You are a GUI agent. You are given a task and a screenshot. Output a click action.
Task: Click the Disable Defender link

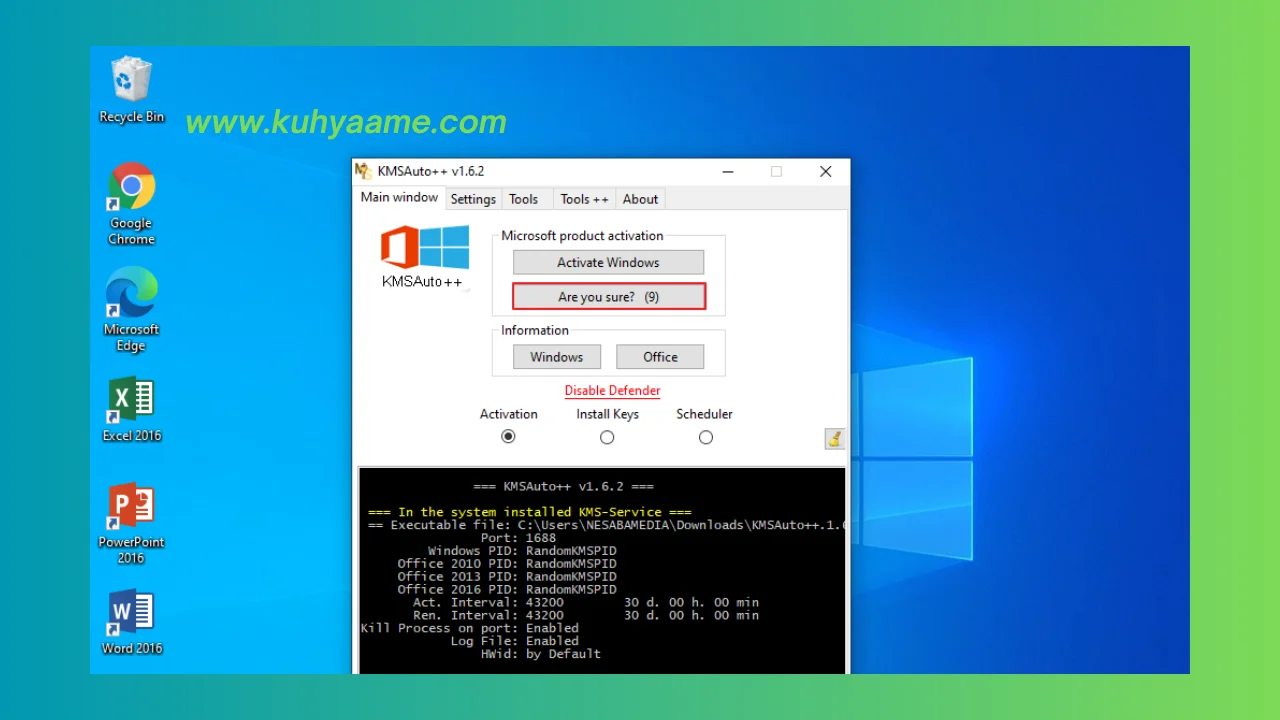612,391
